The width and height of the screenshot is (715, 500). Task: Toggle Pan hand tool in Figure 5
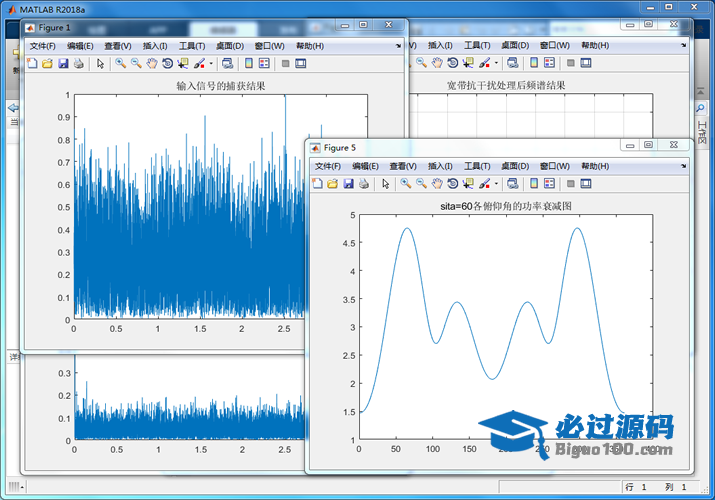click(437, 184)
